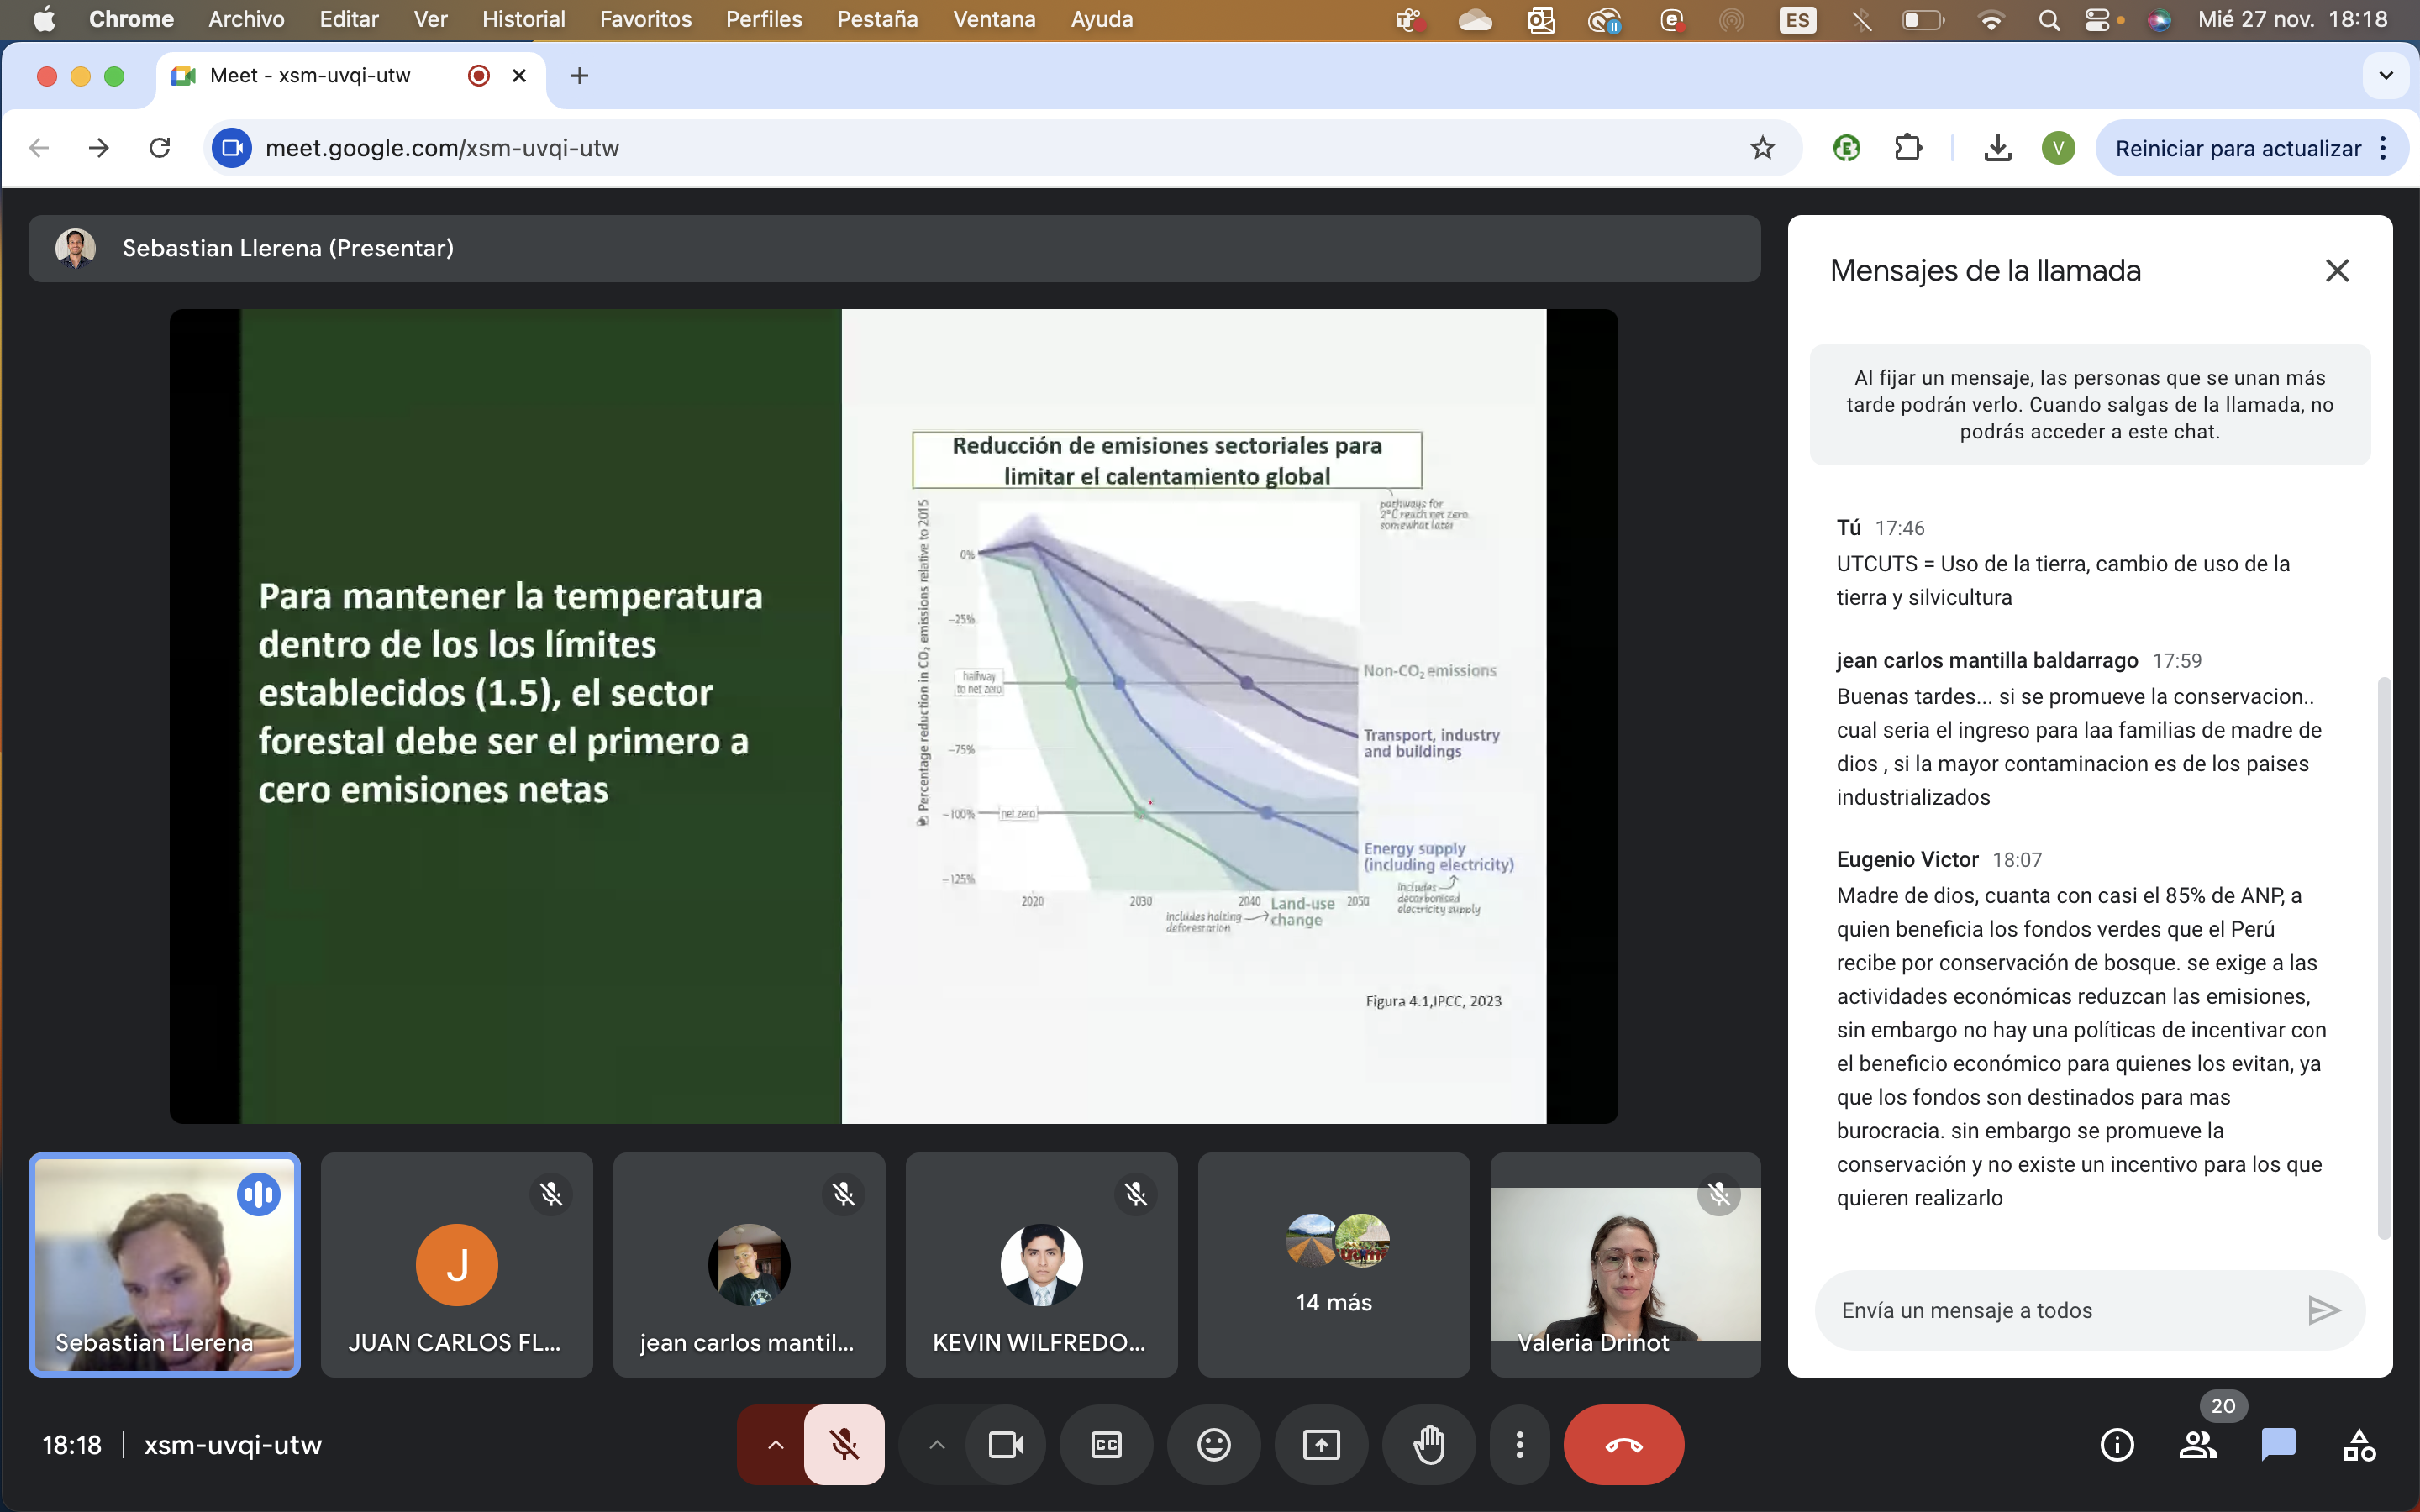Image resolution: width=2420 pixels, height=1512 pixels.
Task: Open the activities shapes icon
Action: click(x=2358, y=1444)
